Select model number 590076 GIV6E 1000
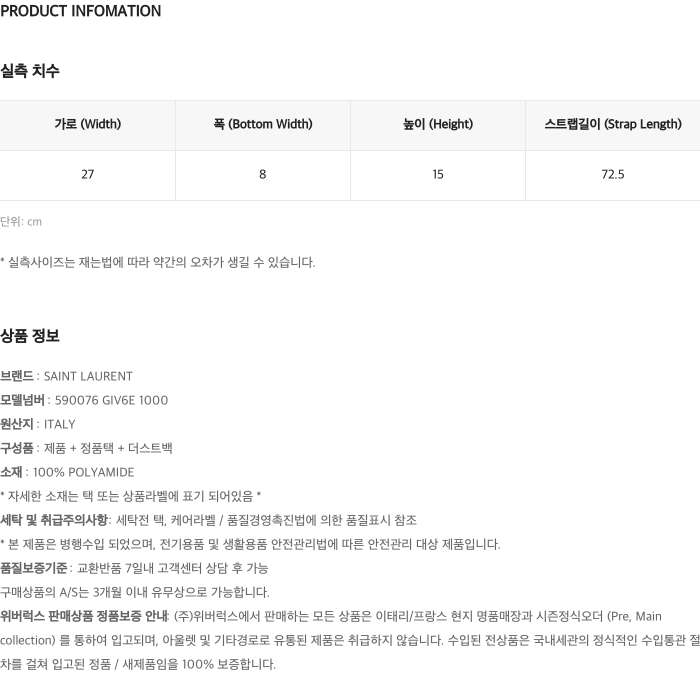 [x=111, y=401]
